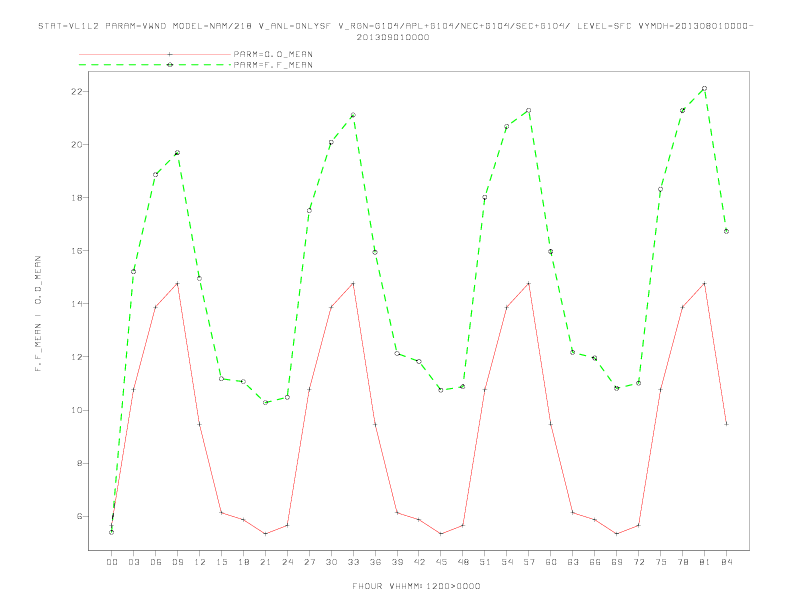Click x-axis tick label 03

point(133,562)
